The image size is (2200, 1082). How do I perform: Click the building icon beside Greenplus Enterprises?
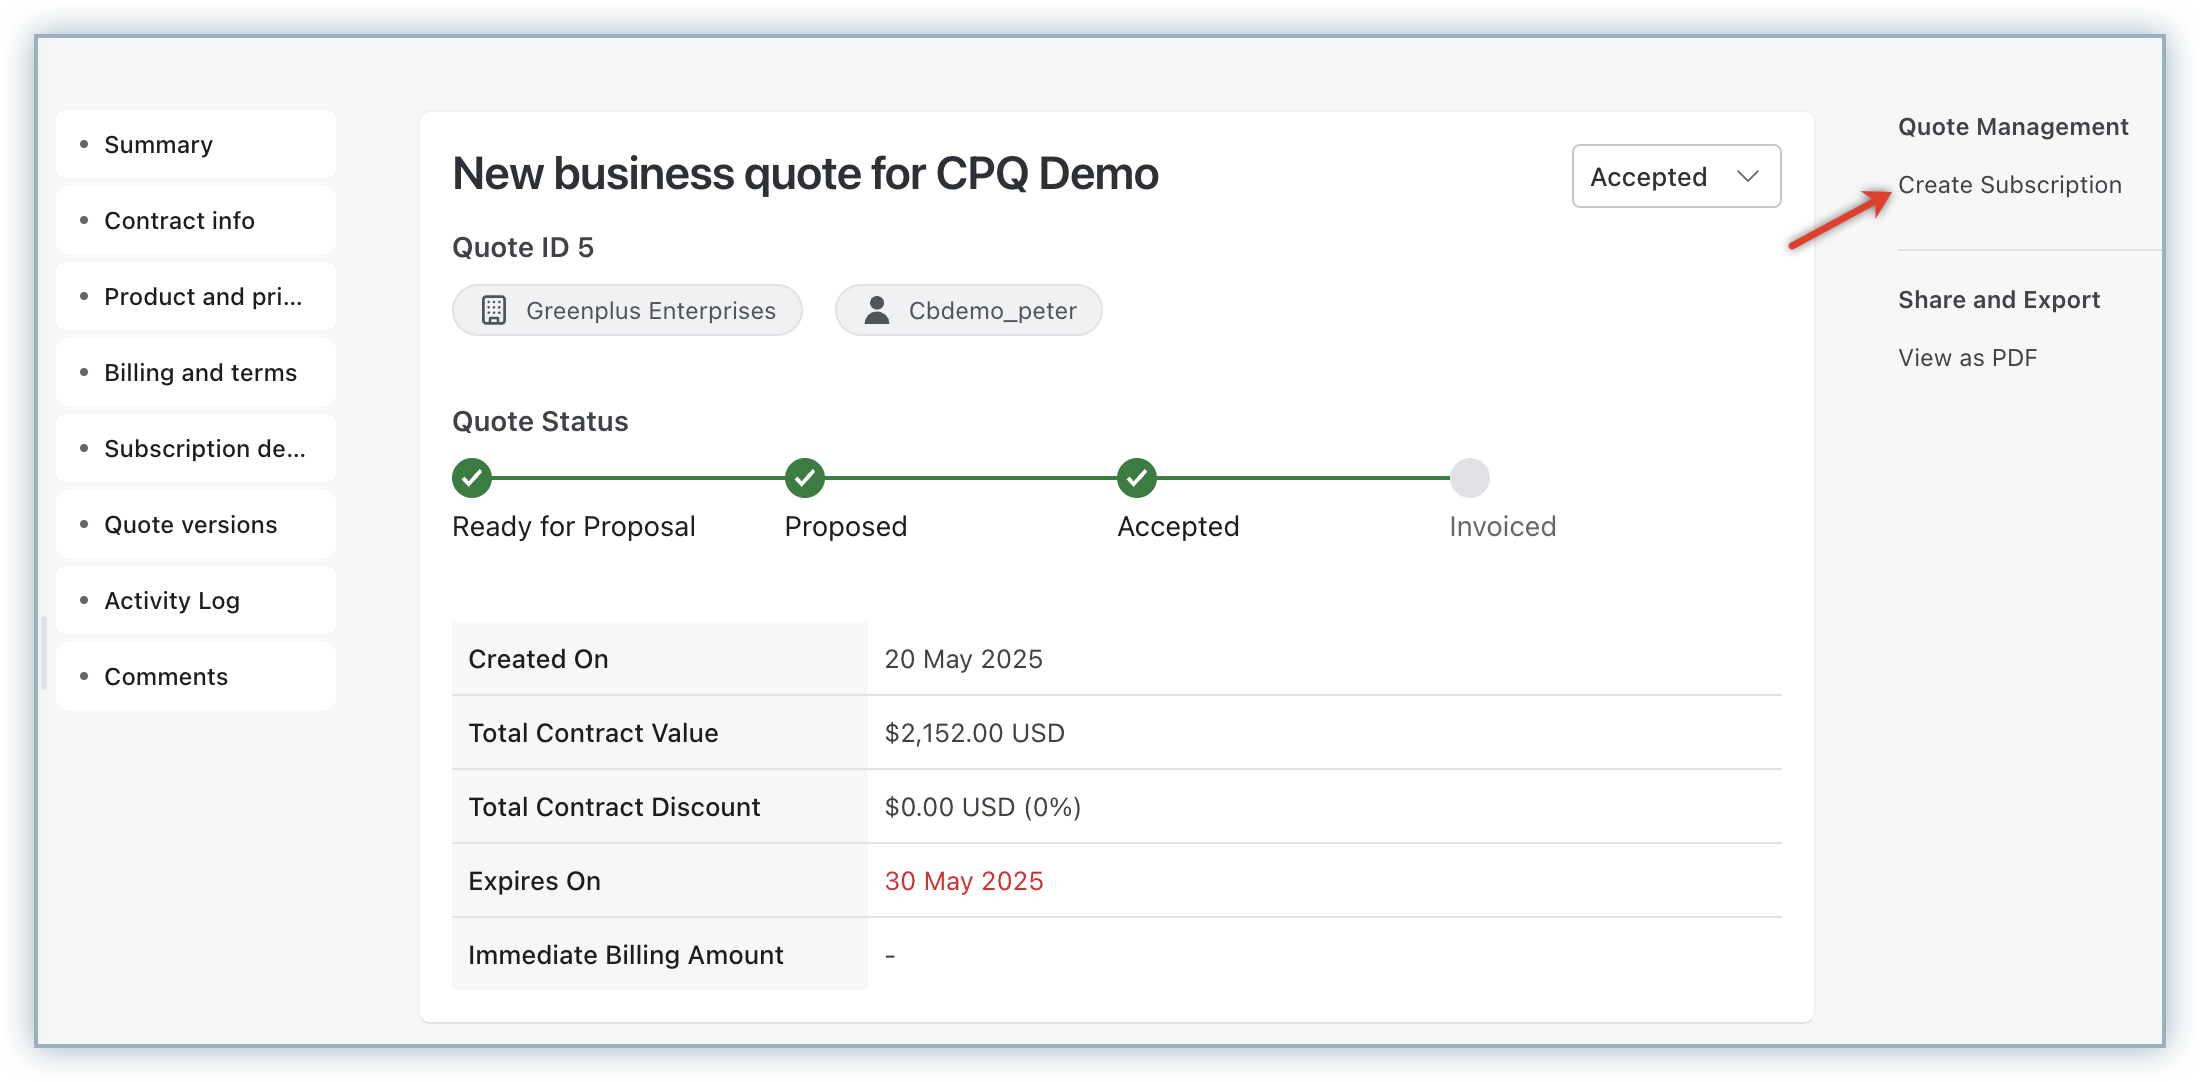pyautogui.click(x=494, y=310)
